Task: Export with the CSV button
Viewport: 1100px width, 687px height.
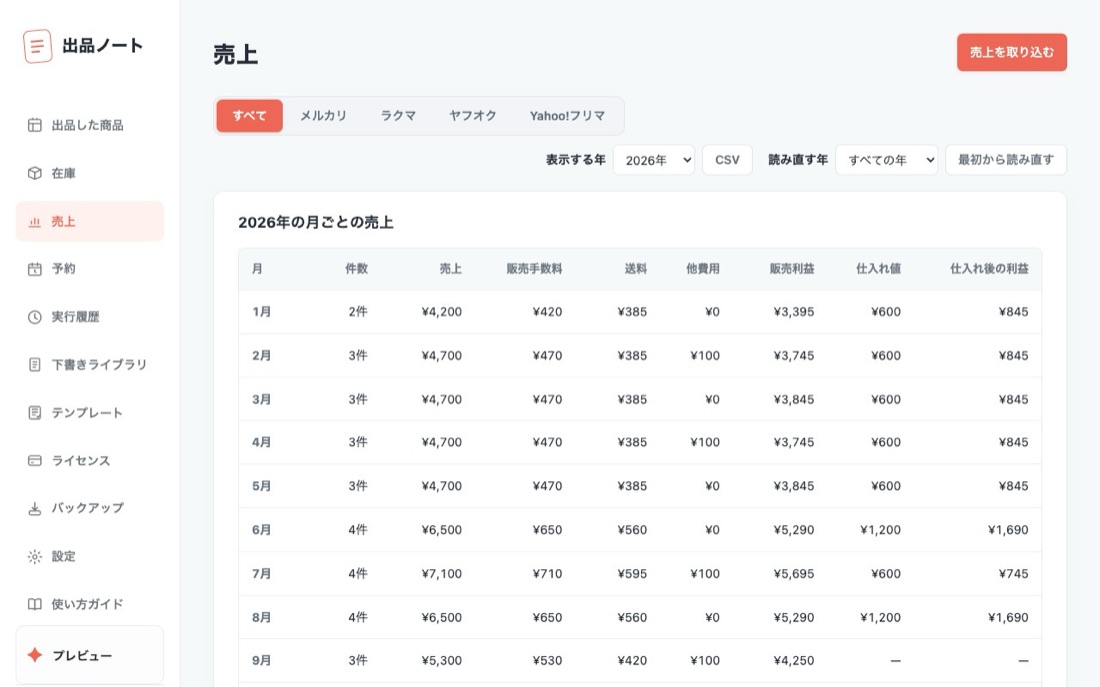Action: point(727,160)
